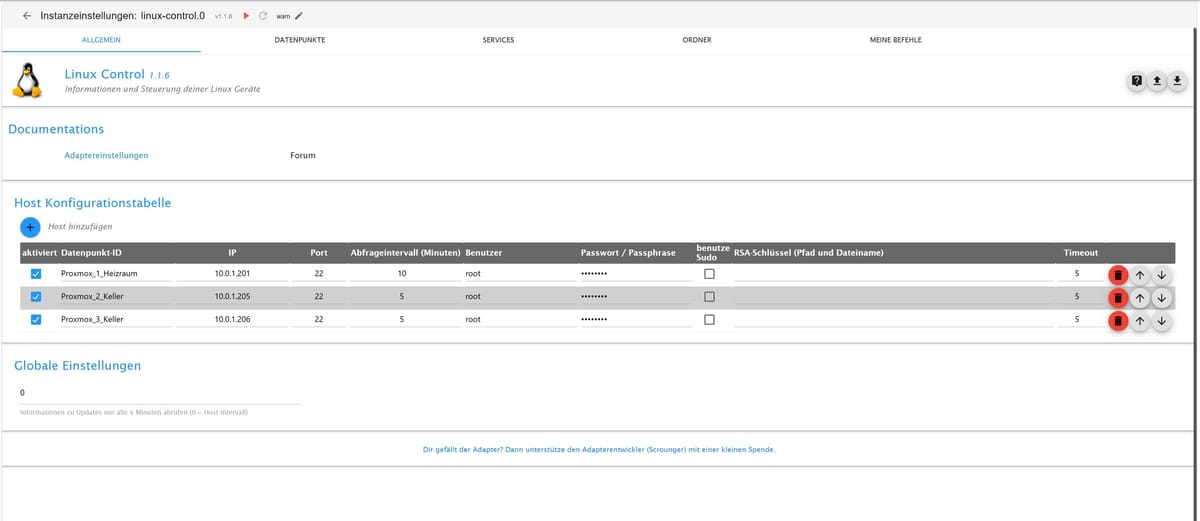Move Proxmox_3_Keller row up

click(x=1140, y=320)
